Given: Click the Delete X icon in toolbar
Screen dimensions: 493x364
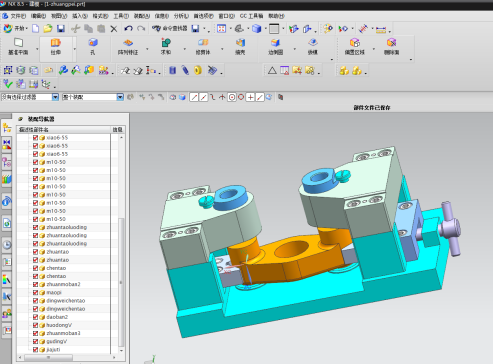Looking at the screenshot, I should click(114, 29).
